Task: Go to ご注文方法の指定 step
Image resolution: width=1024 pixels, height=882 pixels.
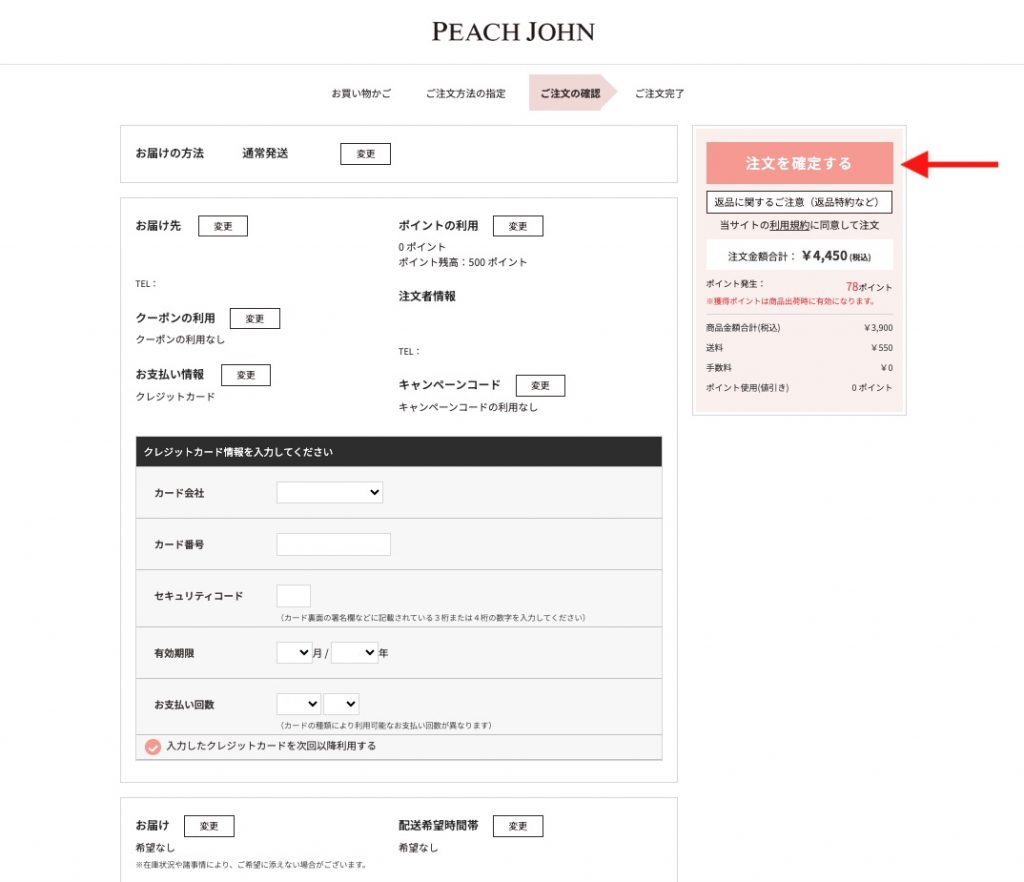Action: coord(465,93)
